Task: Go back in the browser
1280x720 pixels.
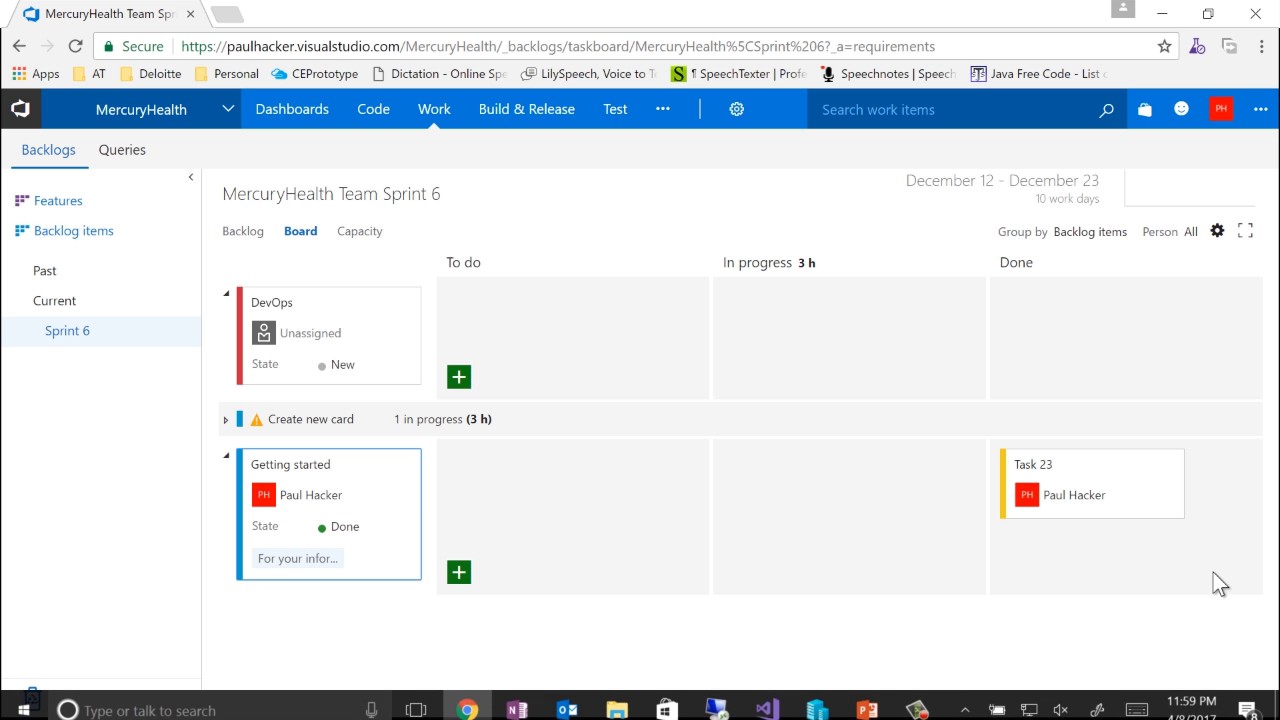Action: coord(19,46)
